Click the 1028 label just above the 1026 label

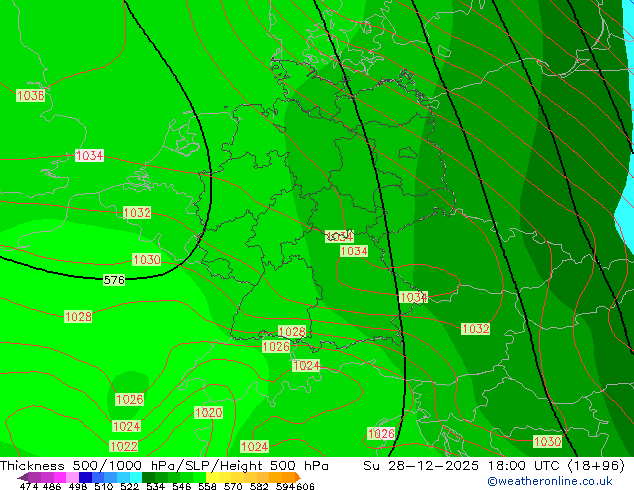click(x=292, y=332)
